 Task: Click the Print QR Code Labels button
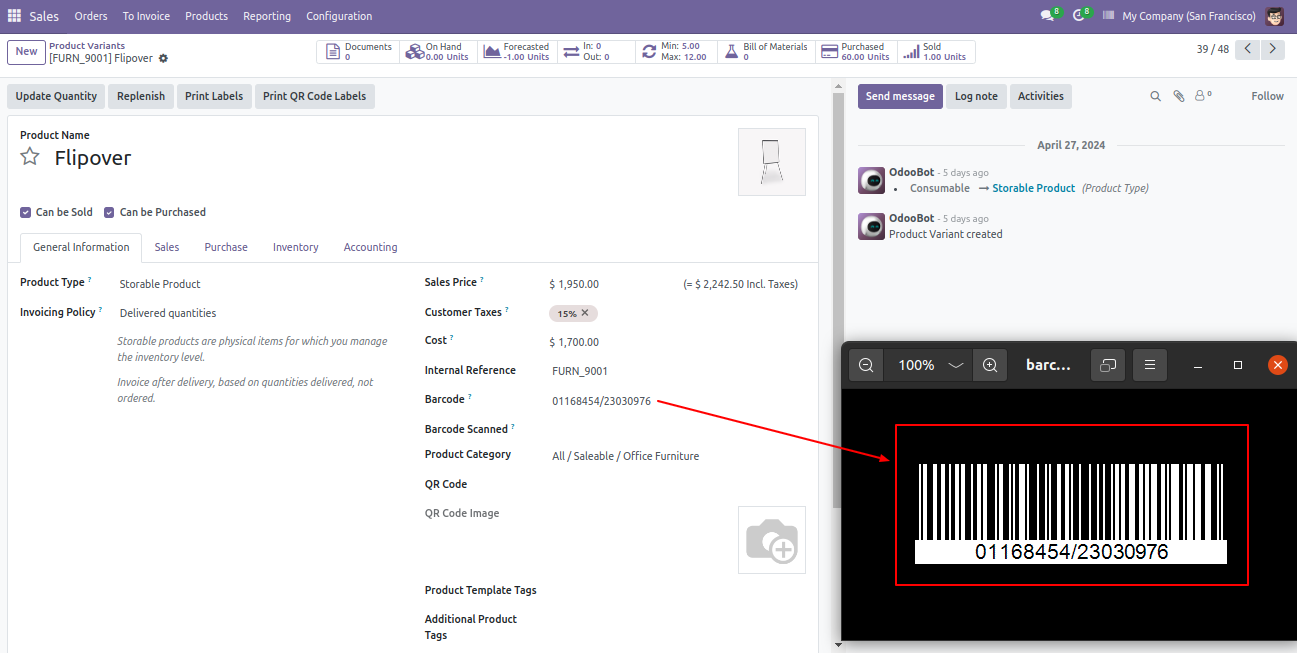(x=314, y=96)
